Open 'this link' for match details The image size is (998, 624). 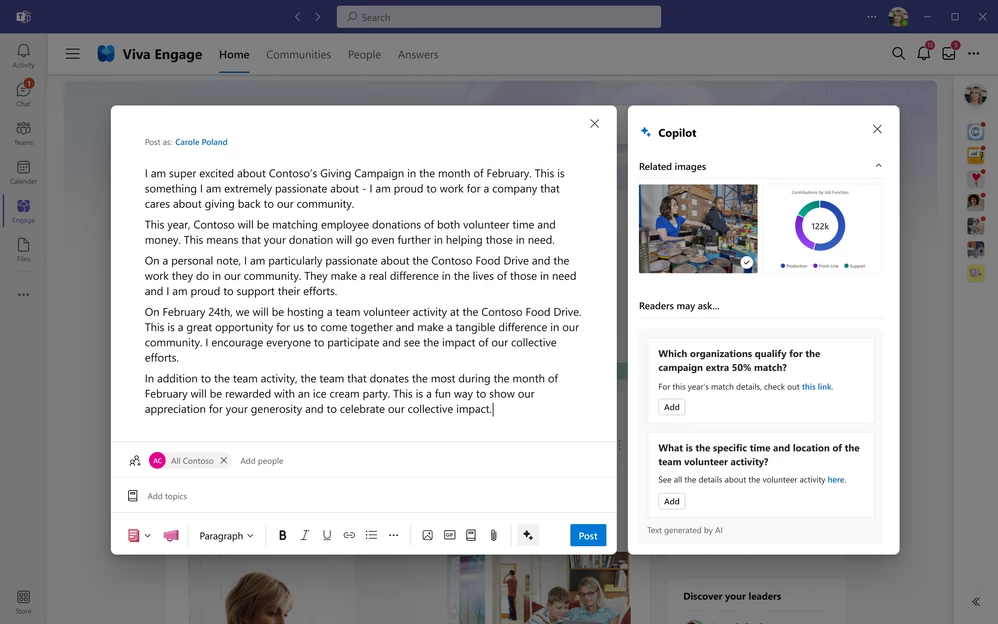pyautogui.click(x=817, y=387)
